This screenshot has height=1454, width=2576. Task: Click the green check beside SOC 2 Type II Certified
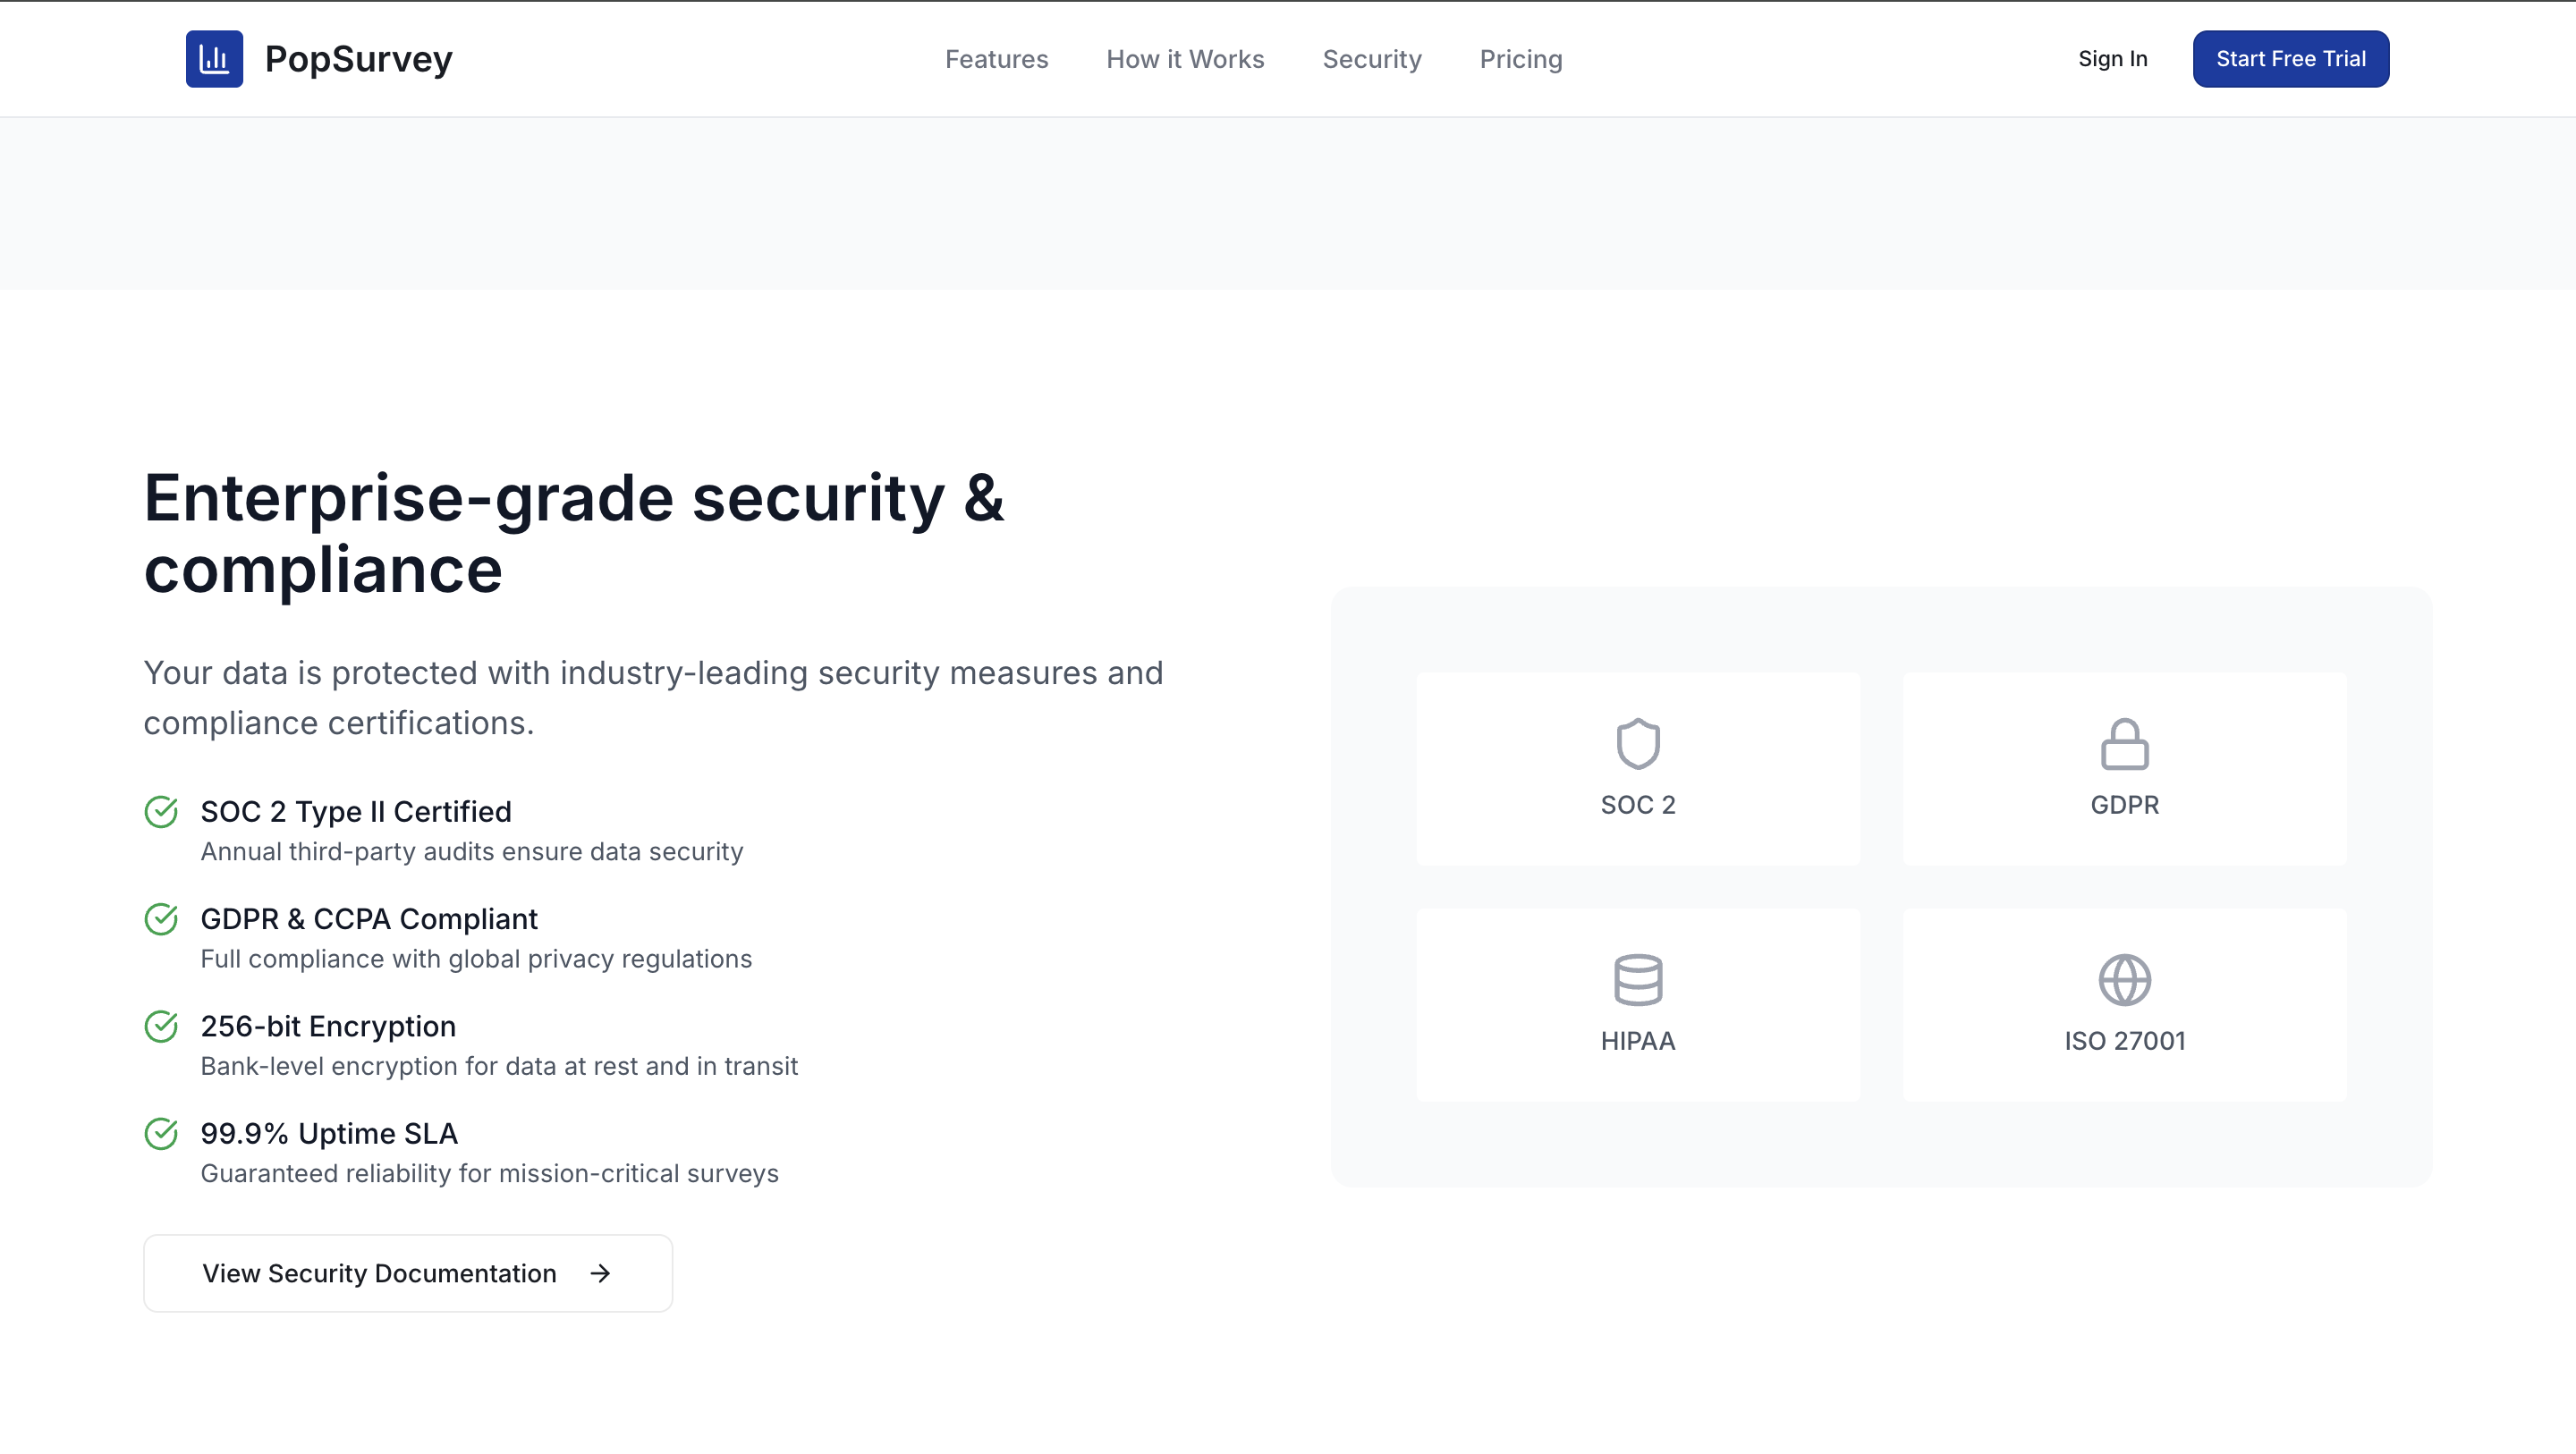161,812
